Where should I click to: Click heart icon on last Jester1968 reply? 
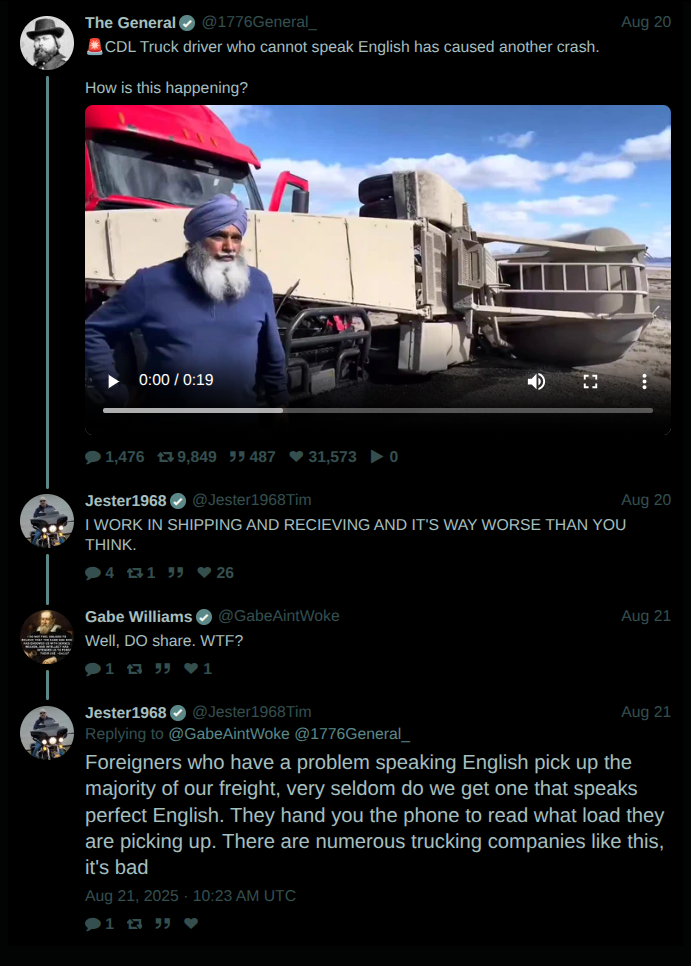(x=191, y=923)
